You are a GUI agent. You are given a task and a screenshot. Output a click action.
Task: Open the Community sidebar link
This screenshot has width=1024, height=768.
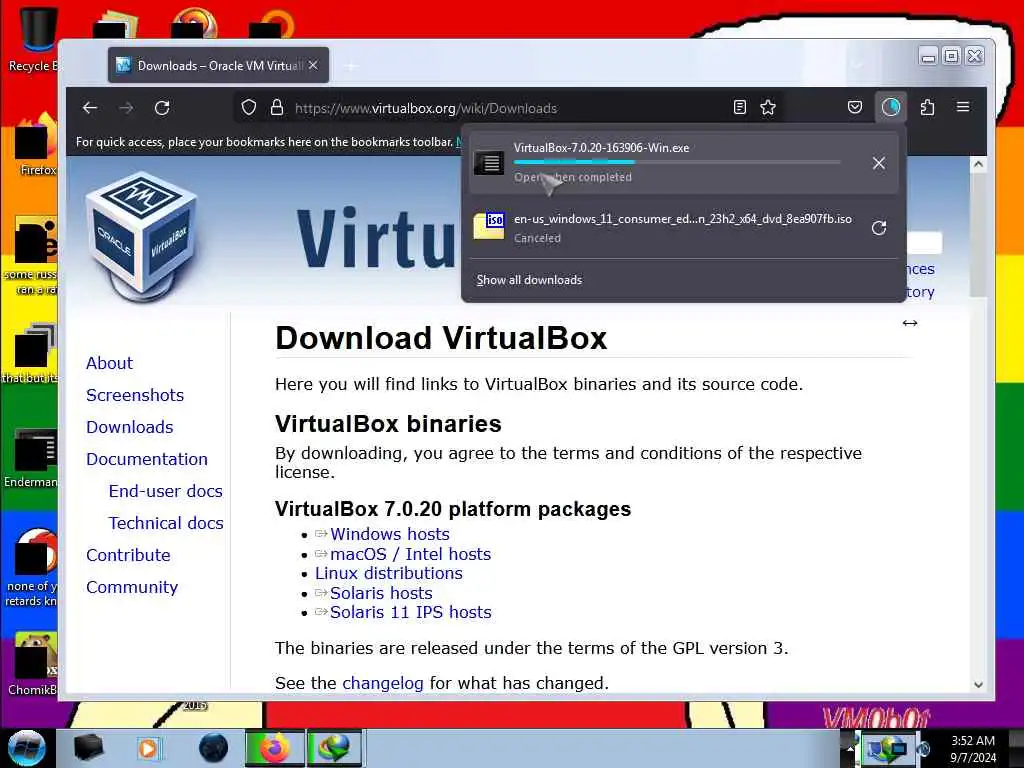click(x=132, y=587)
